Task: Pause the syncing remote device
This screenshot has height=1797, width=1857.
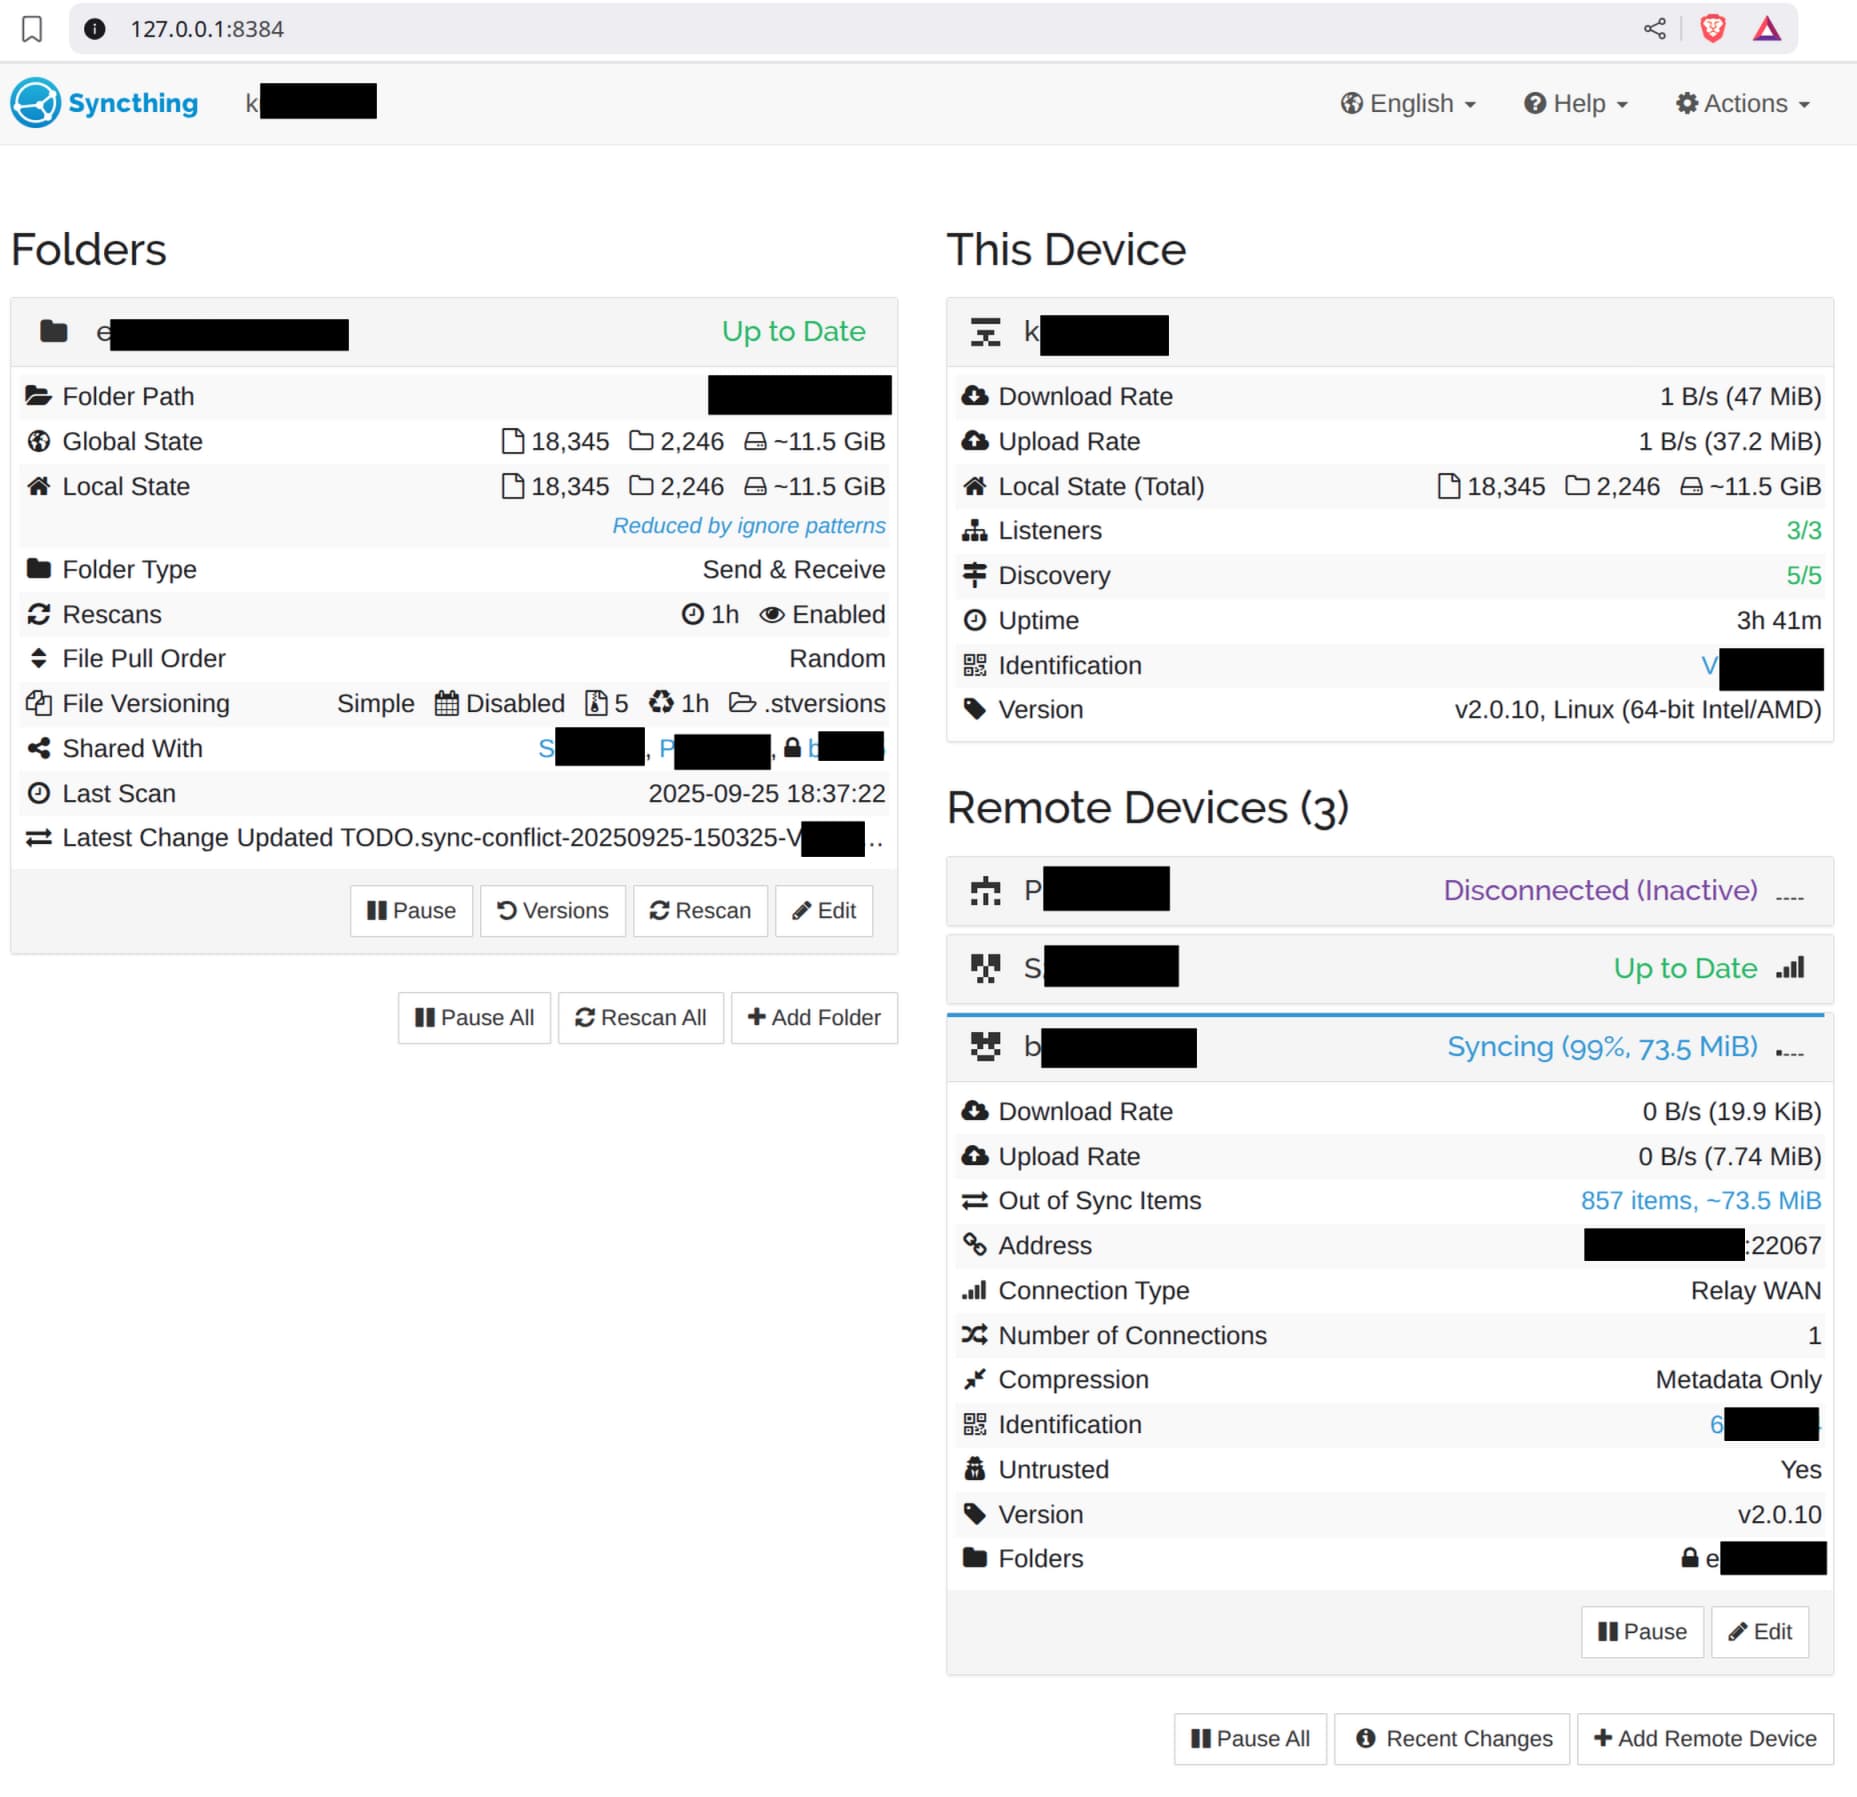Action: click(x=1641, y=1631)
